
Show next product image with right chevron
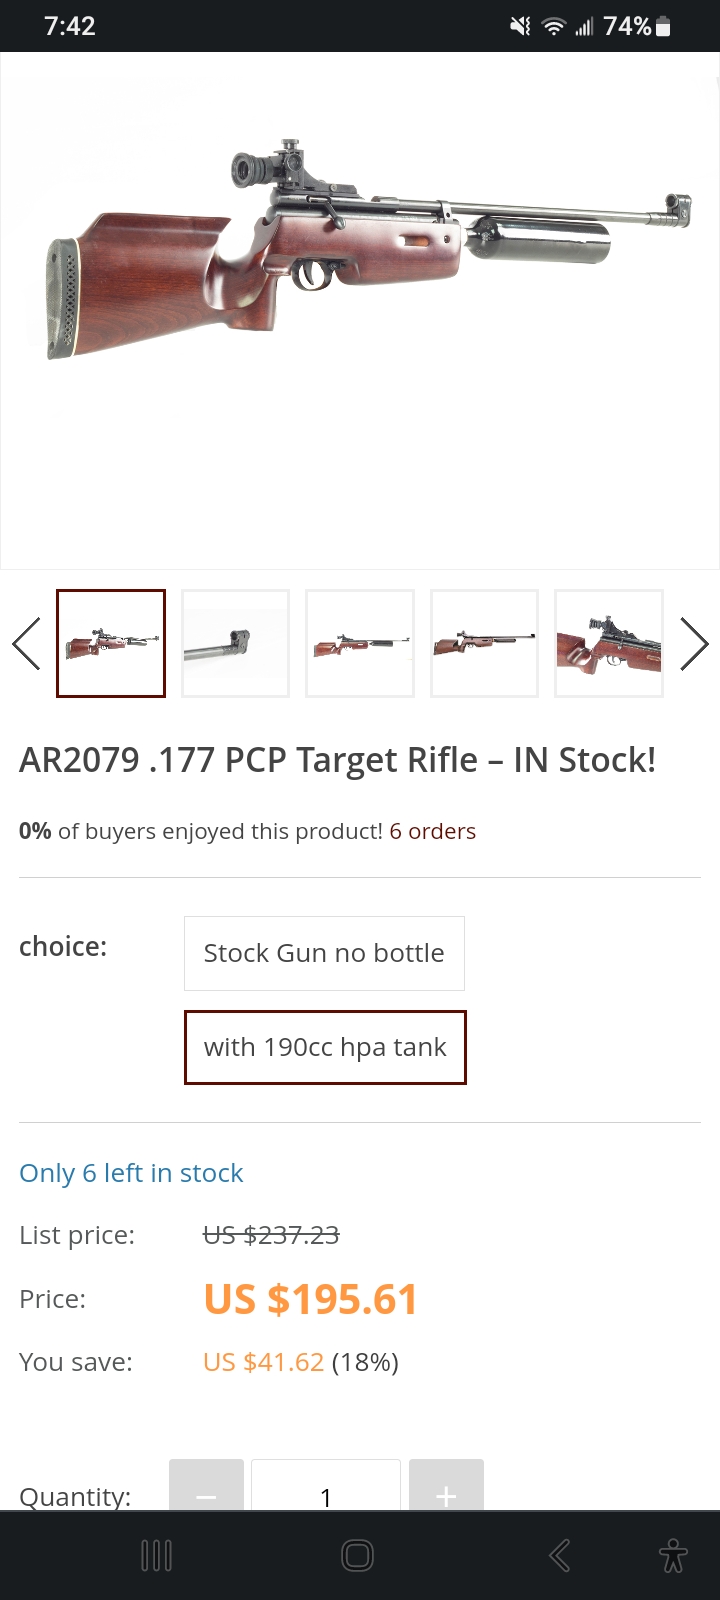point(694,643)
